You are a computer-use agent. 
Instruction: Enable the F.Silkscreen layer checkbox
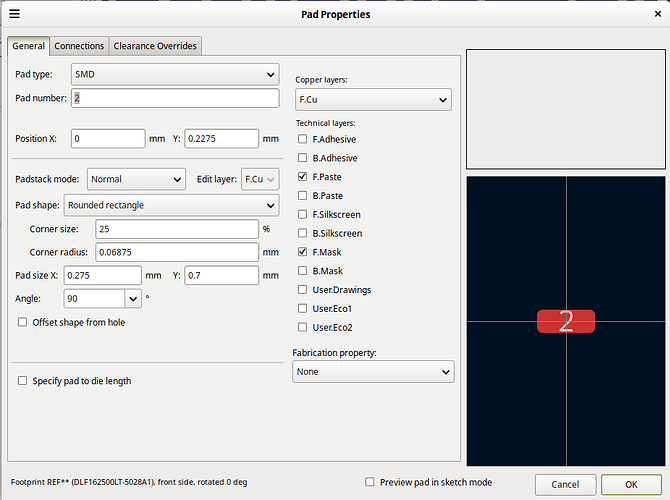pos(303,215)
